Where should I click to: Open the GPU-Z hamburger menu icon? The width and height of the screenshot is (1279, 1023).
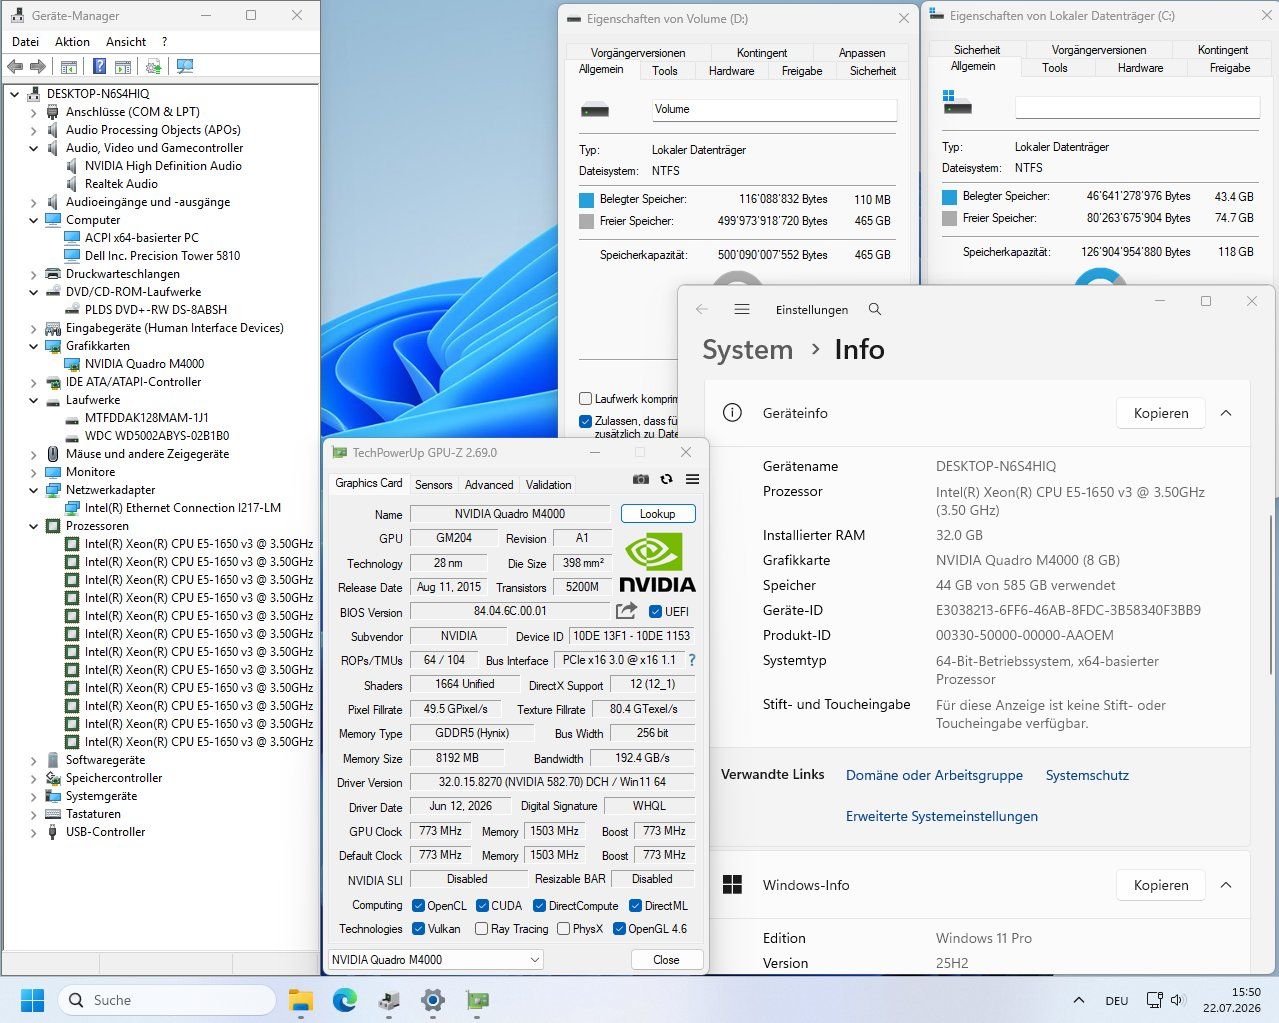point(692,480)
